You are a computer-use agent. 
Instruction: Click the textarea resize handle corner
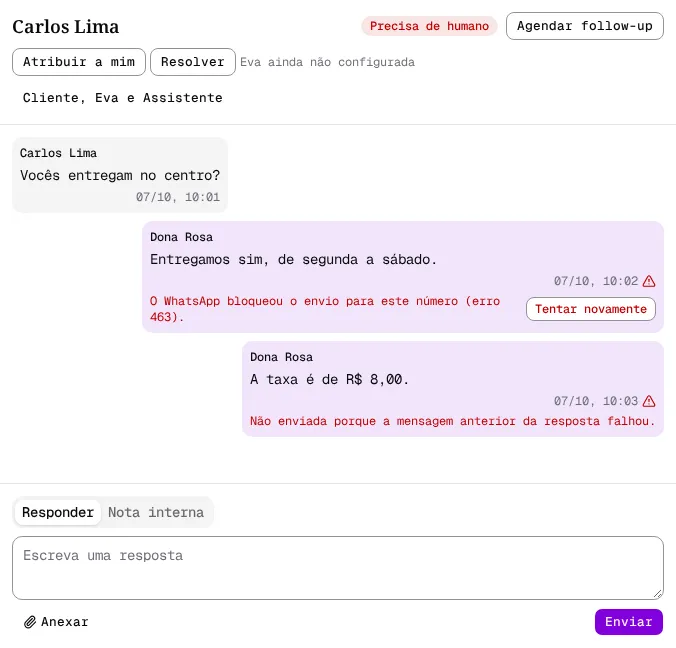[657, 594]
